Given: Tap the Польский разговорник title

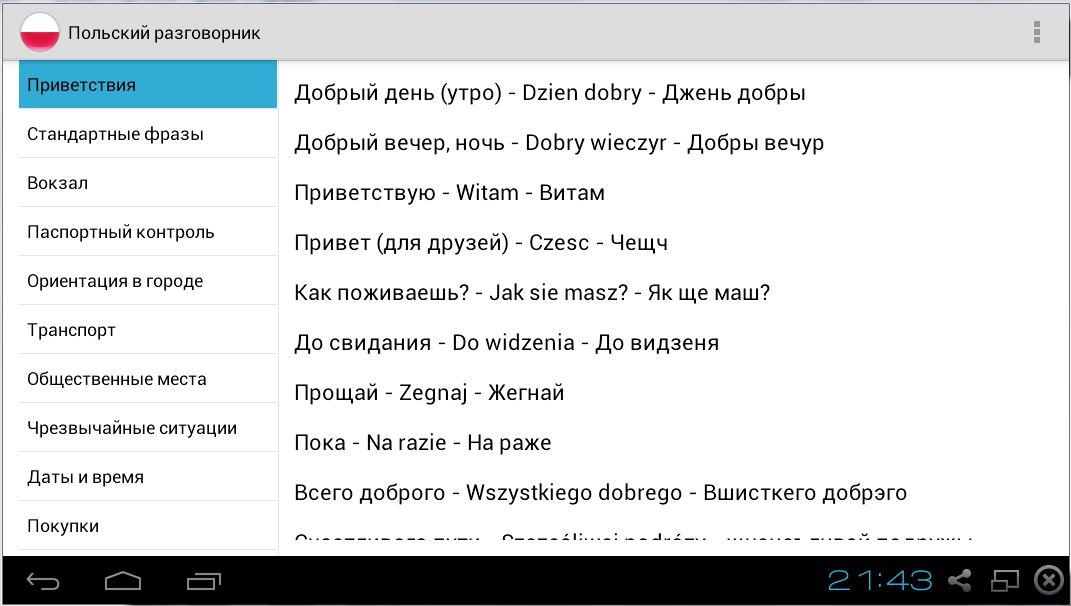Looking at the screenshot, I should click(164, 33).
